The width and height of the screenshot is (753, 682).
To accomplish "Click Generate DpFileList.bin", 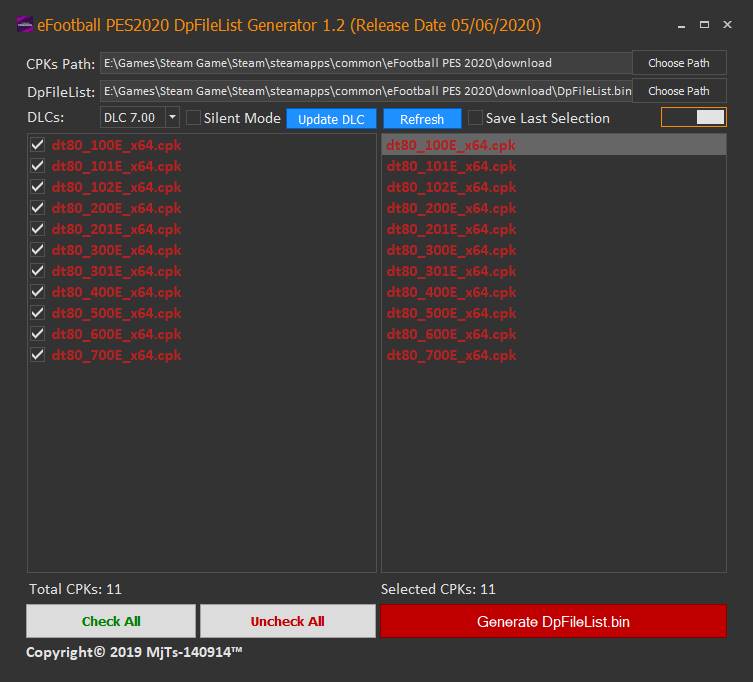I will 553,621.
